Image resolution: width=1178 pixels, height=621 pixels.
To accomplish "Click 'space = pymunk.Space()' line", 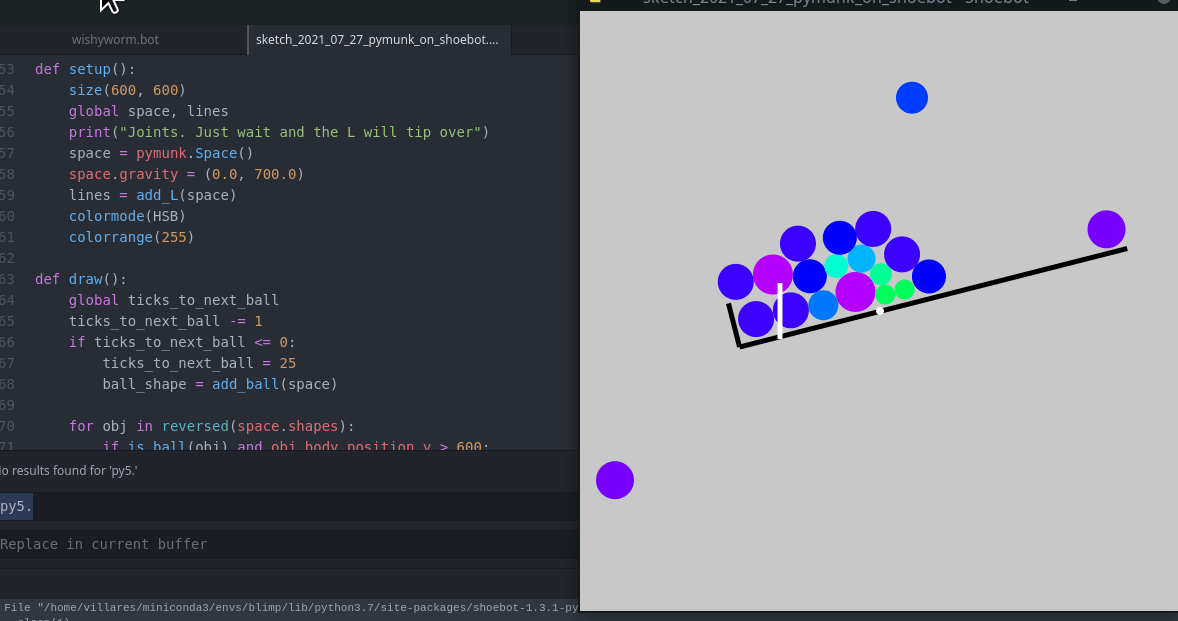I will [x=161, y=153].
